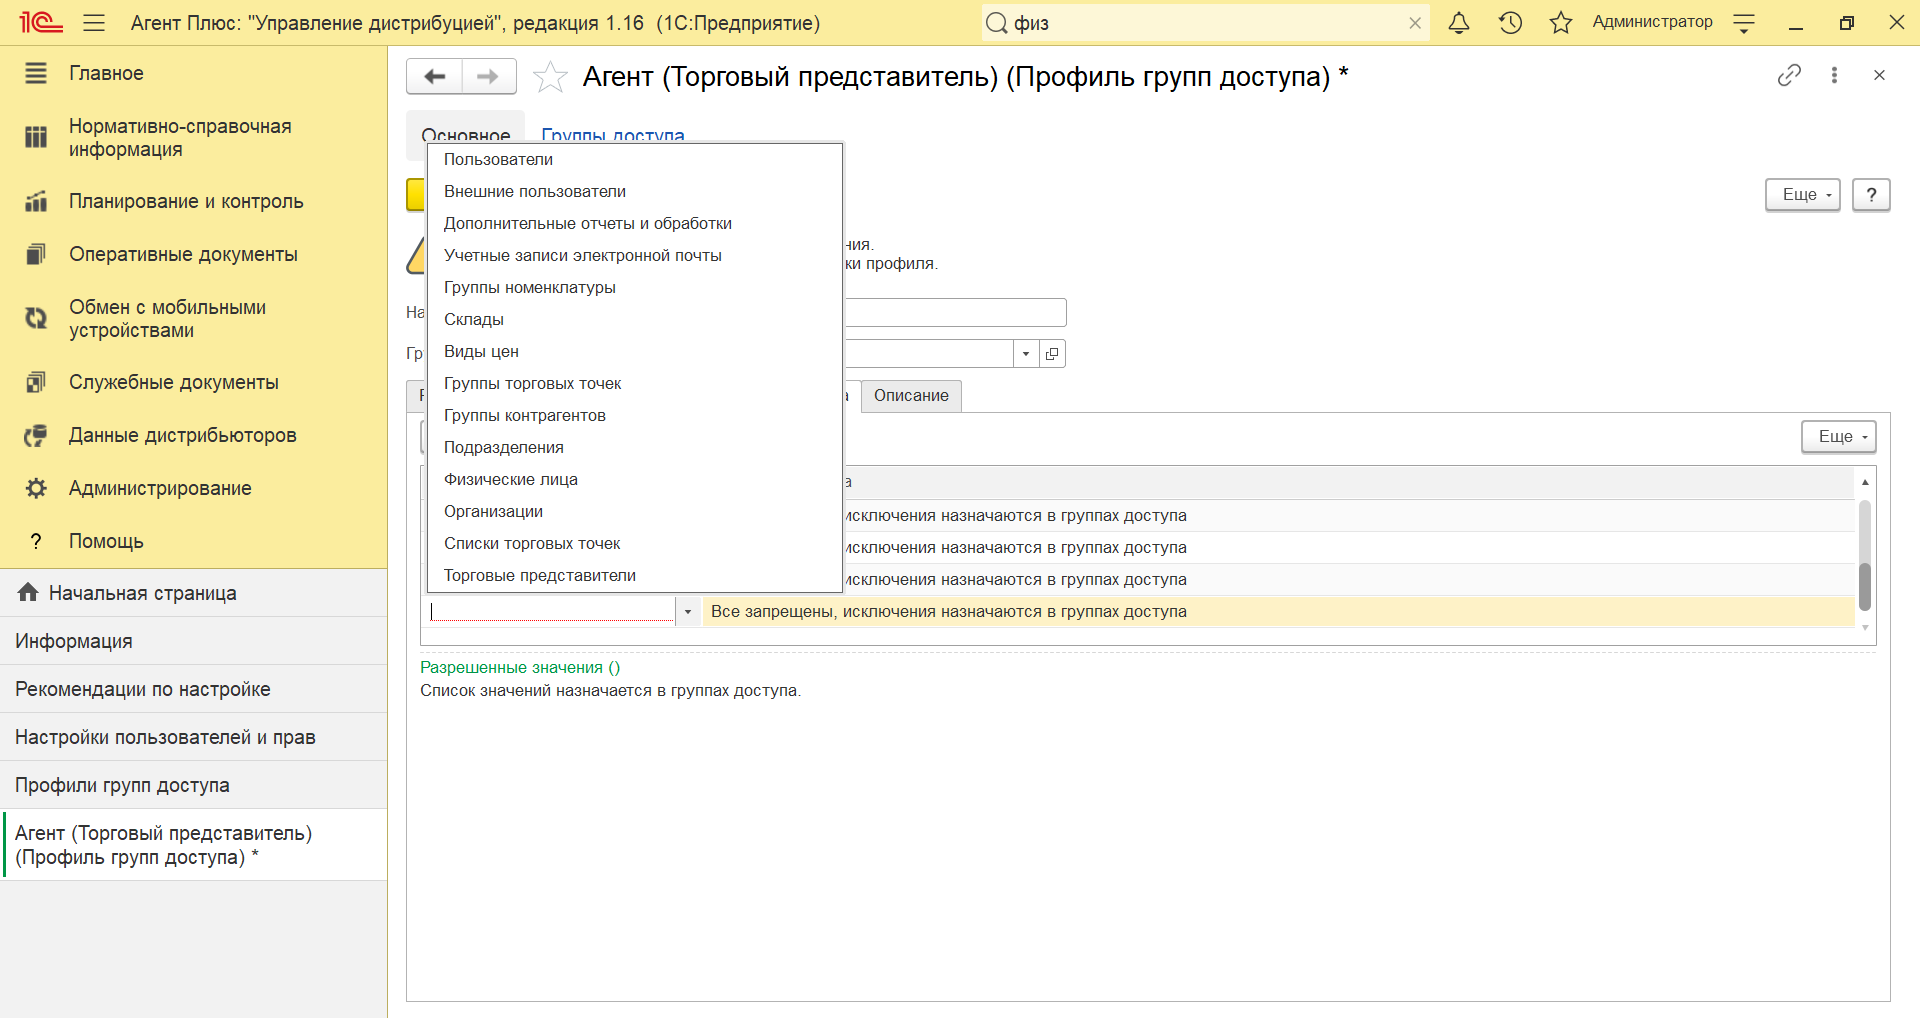Image resolution: width=1920 pixels, height=1018 pixels.
Task: Click the 1C logo icon
Action: (x=41, y=22)
